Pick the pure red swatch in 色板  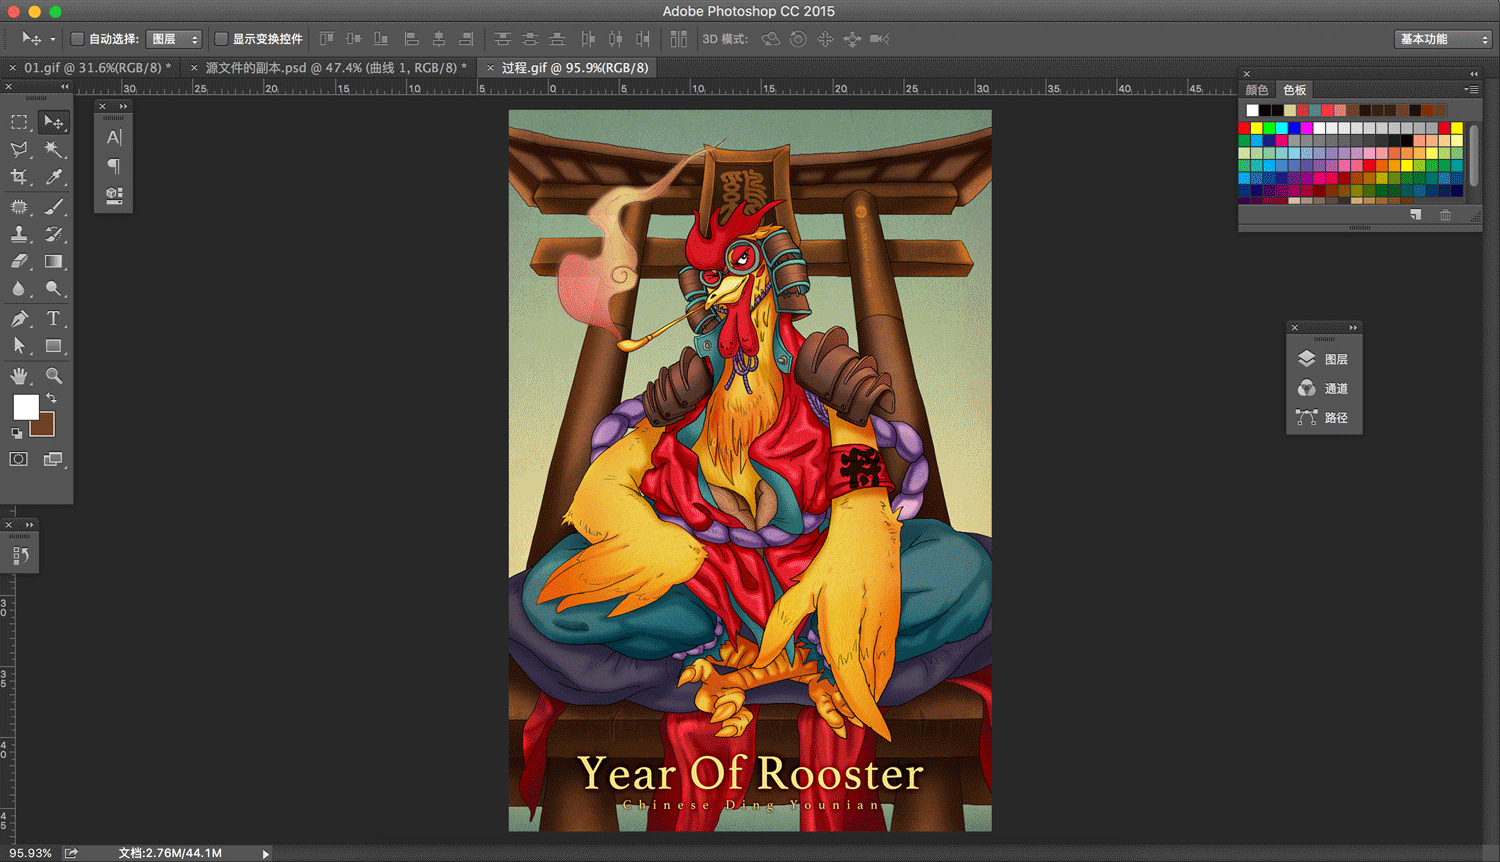pos(1244,128)
